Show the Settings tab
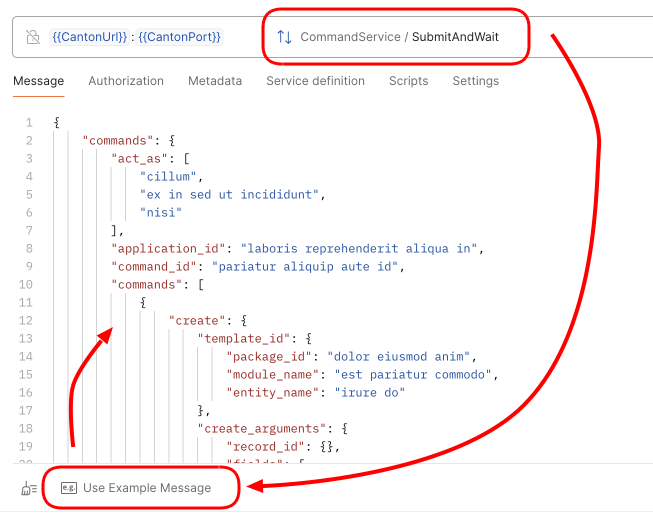The image size is (653, 517). point(475,81)
